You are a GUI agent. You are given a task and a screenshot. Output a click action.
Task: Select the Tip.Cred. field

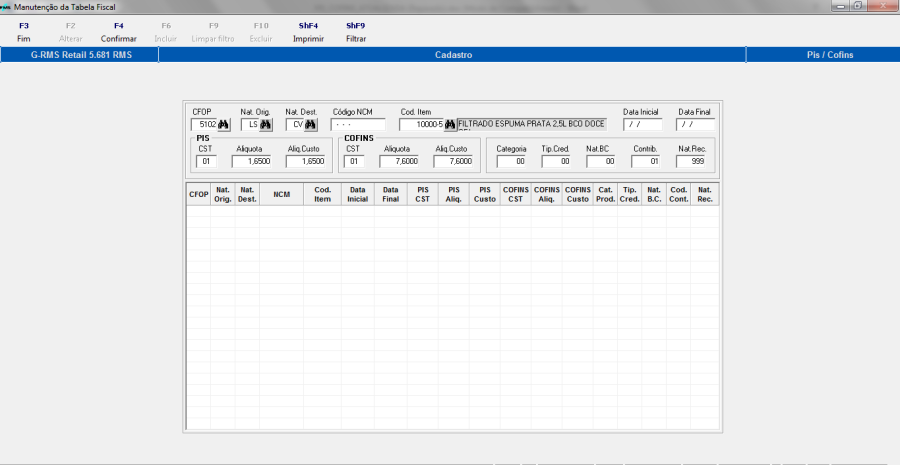pyautogui.click(x=556, y=161)
